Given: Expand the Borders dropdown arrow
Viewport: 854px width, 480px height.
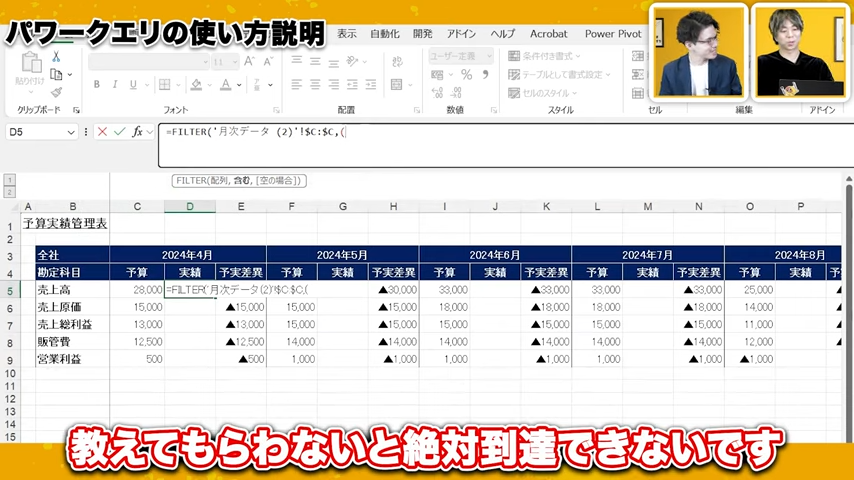Looking at the screenshot, I should pos(178,85).
